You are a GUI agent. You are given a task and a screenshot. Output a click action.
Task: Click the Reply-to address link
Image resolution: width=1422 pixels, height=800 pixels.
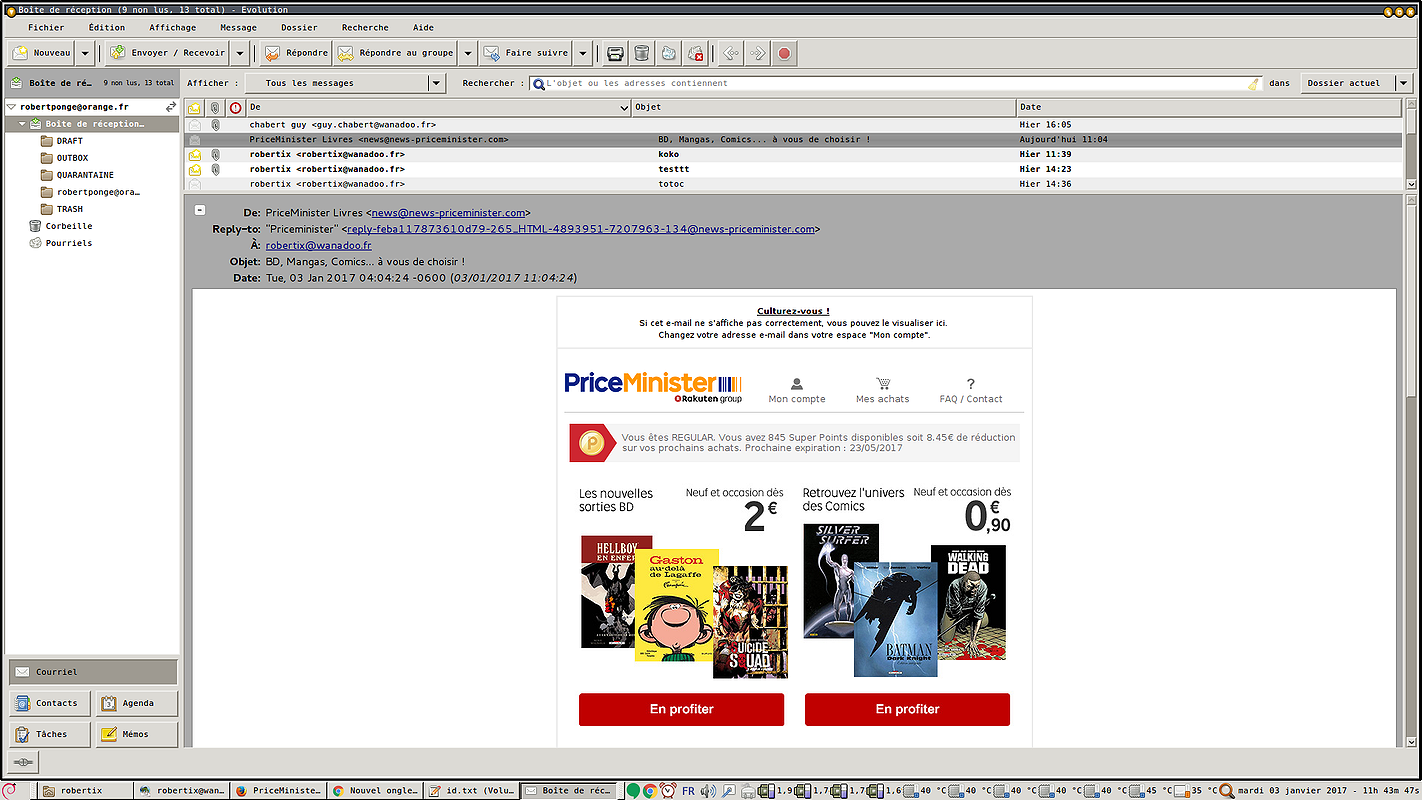click(580, 229)
